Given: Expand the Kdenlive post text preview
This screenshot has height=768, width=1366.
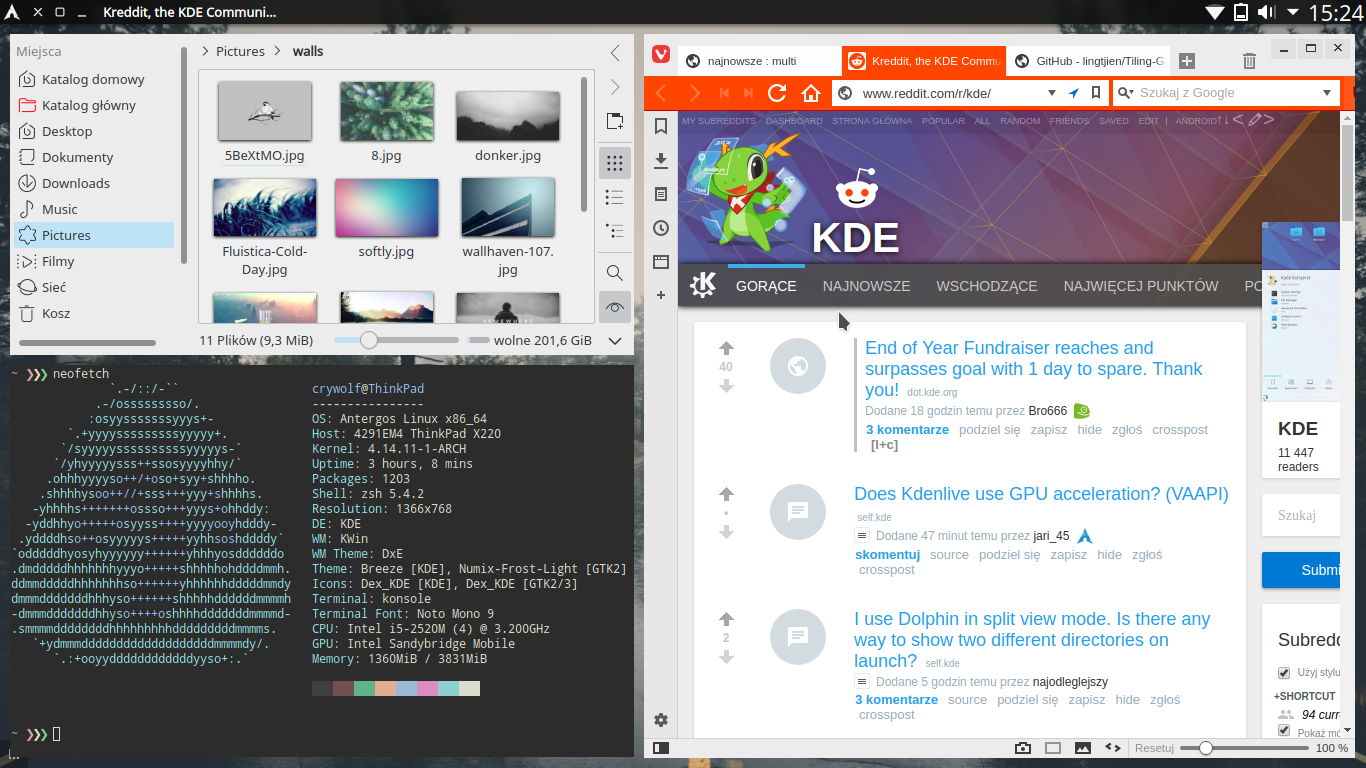Looking at the screenshot, I should 862,535.
